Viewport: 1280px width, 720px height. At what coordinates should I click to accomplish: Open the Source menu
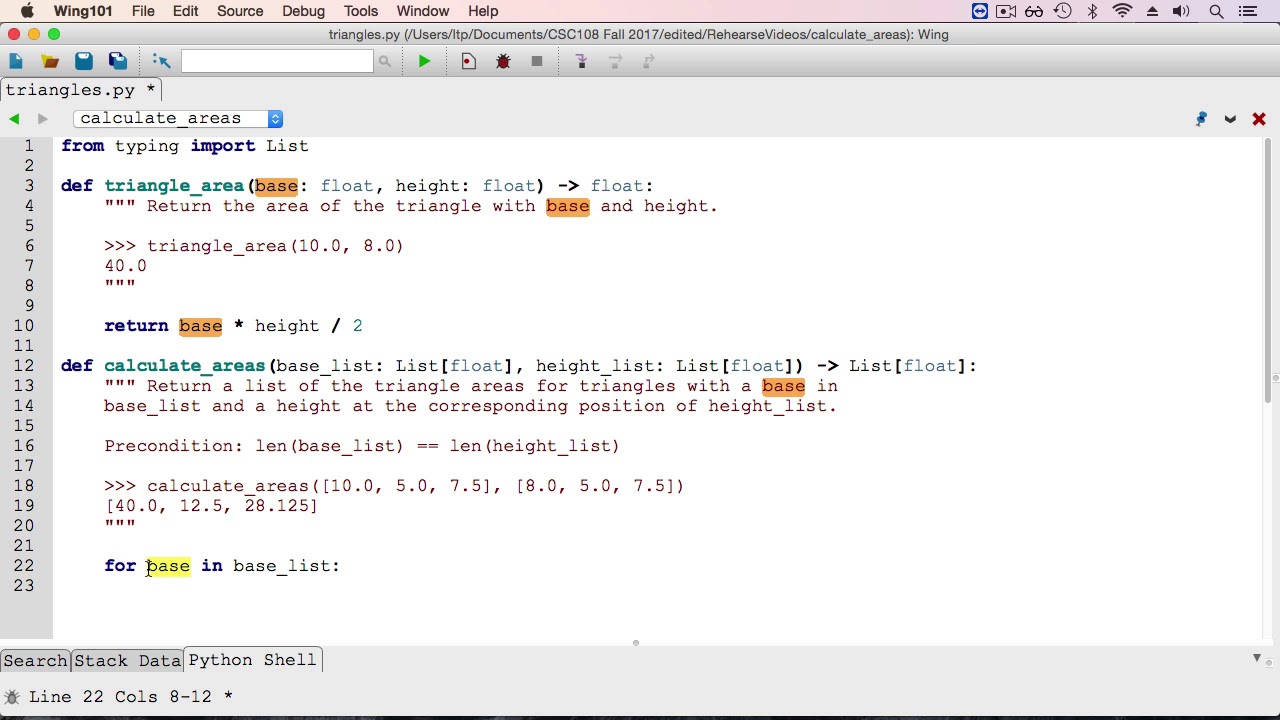[x=240, y=11]
